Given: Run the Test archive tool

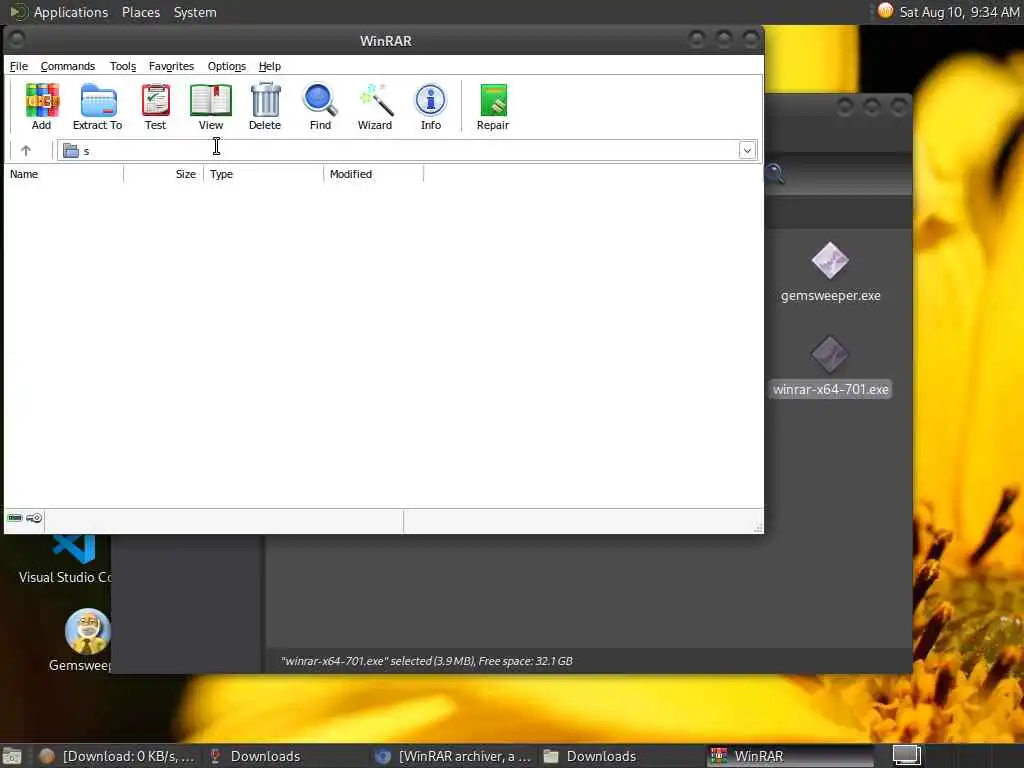Looking at the screenshot, I should pyautogui.click(x=155, y=106).
